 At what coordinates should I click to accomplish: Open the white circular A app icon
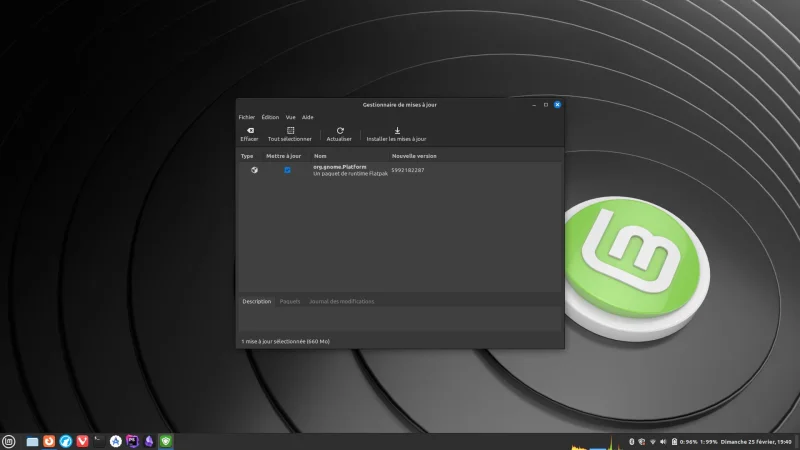[x=116, y=441]
